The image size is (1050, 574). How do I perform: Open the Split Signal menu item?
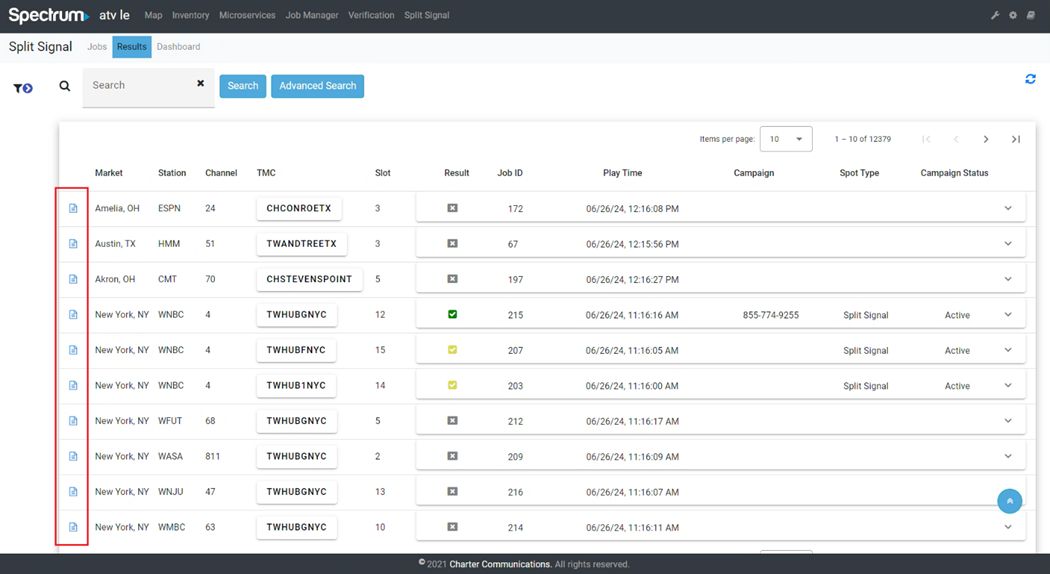pyautogui.click(x=427, y=15)
